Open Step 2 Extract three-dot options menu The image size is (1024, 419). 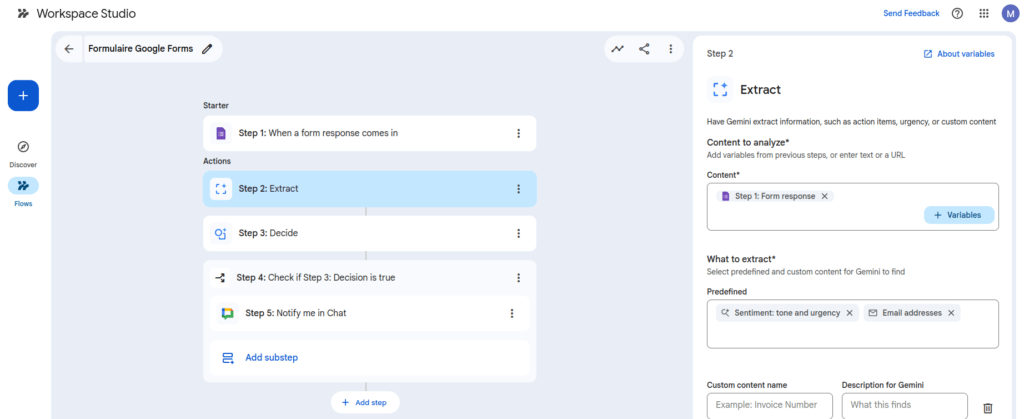[x=519, y=189]
